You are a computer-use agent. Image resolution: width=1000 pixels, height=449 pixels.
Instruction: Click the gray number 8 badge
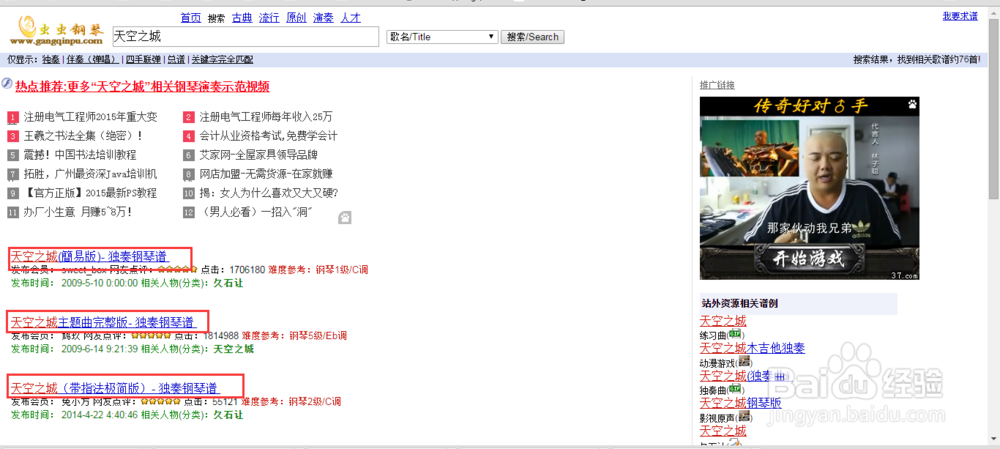pos(189,175)
